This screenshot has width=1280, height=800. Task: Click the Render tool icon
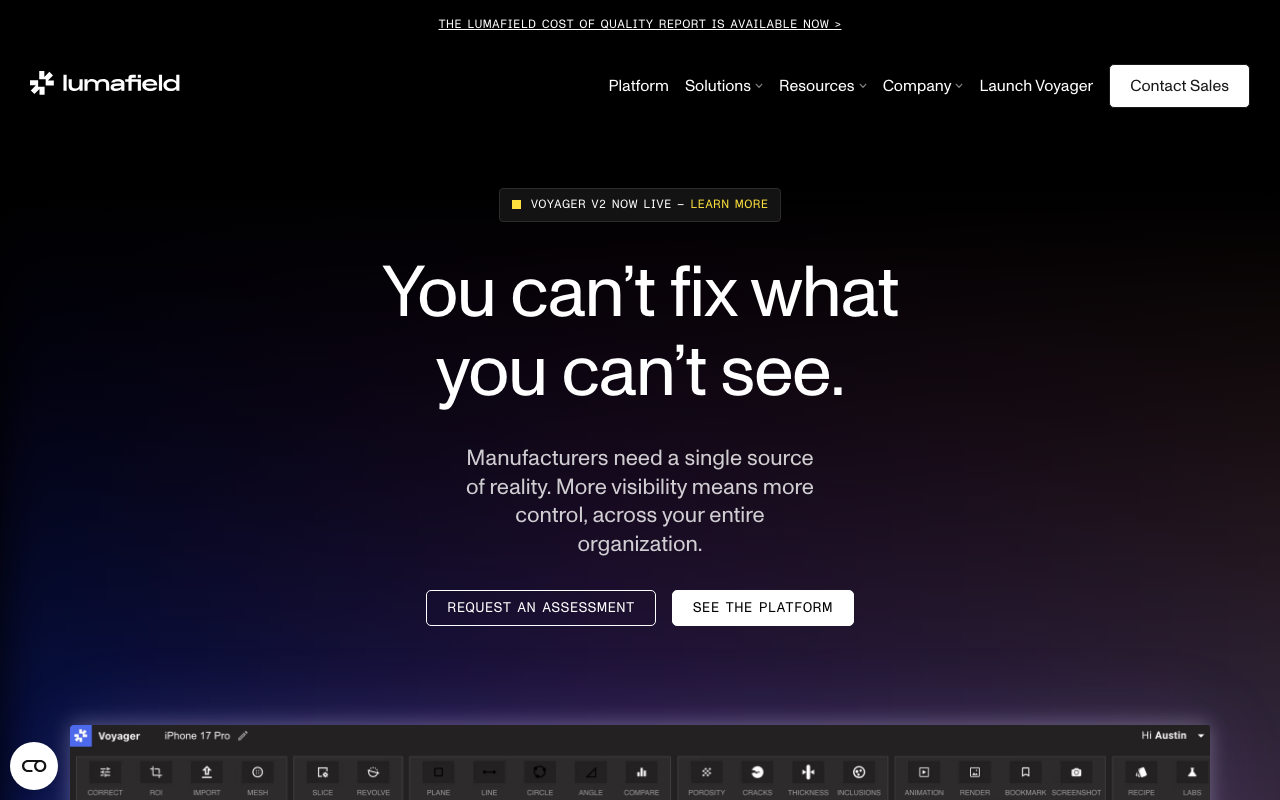point(975,772)
